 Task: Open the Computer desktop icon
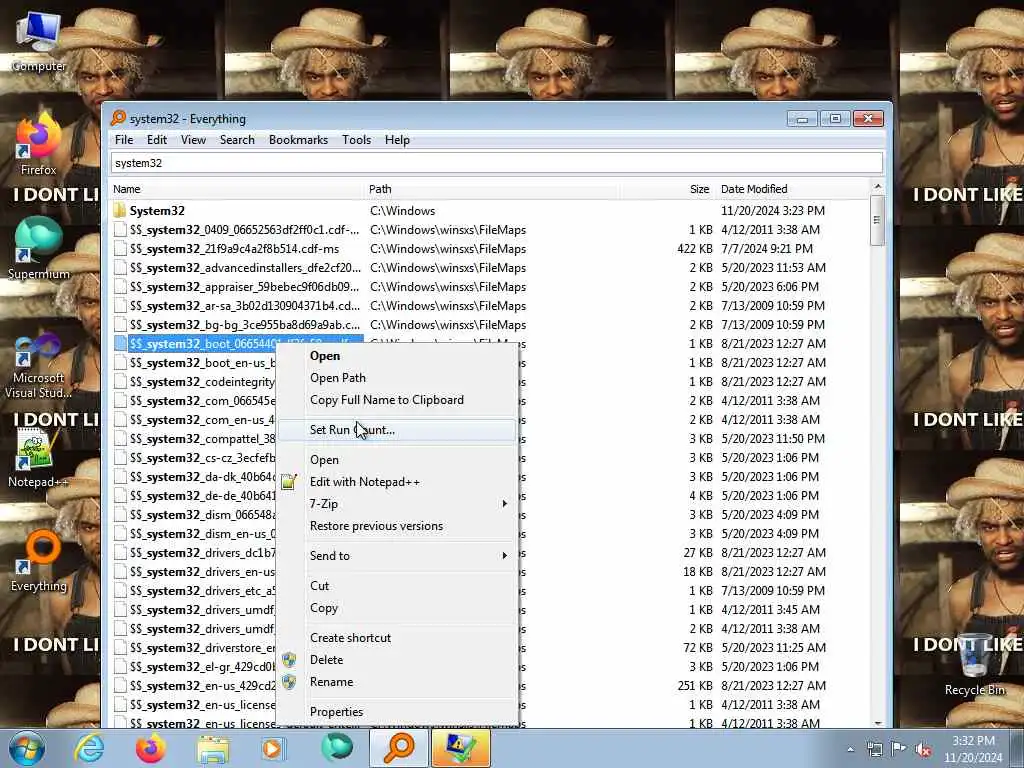(x=39, y=40)
